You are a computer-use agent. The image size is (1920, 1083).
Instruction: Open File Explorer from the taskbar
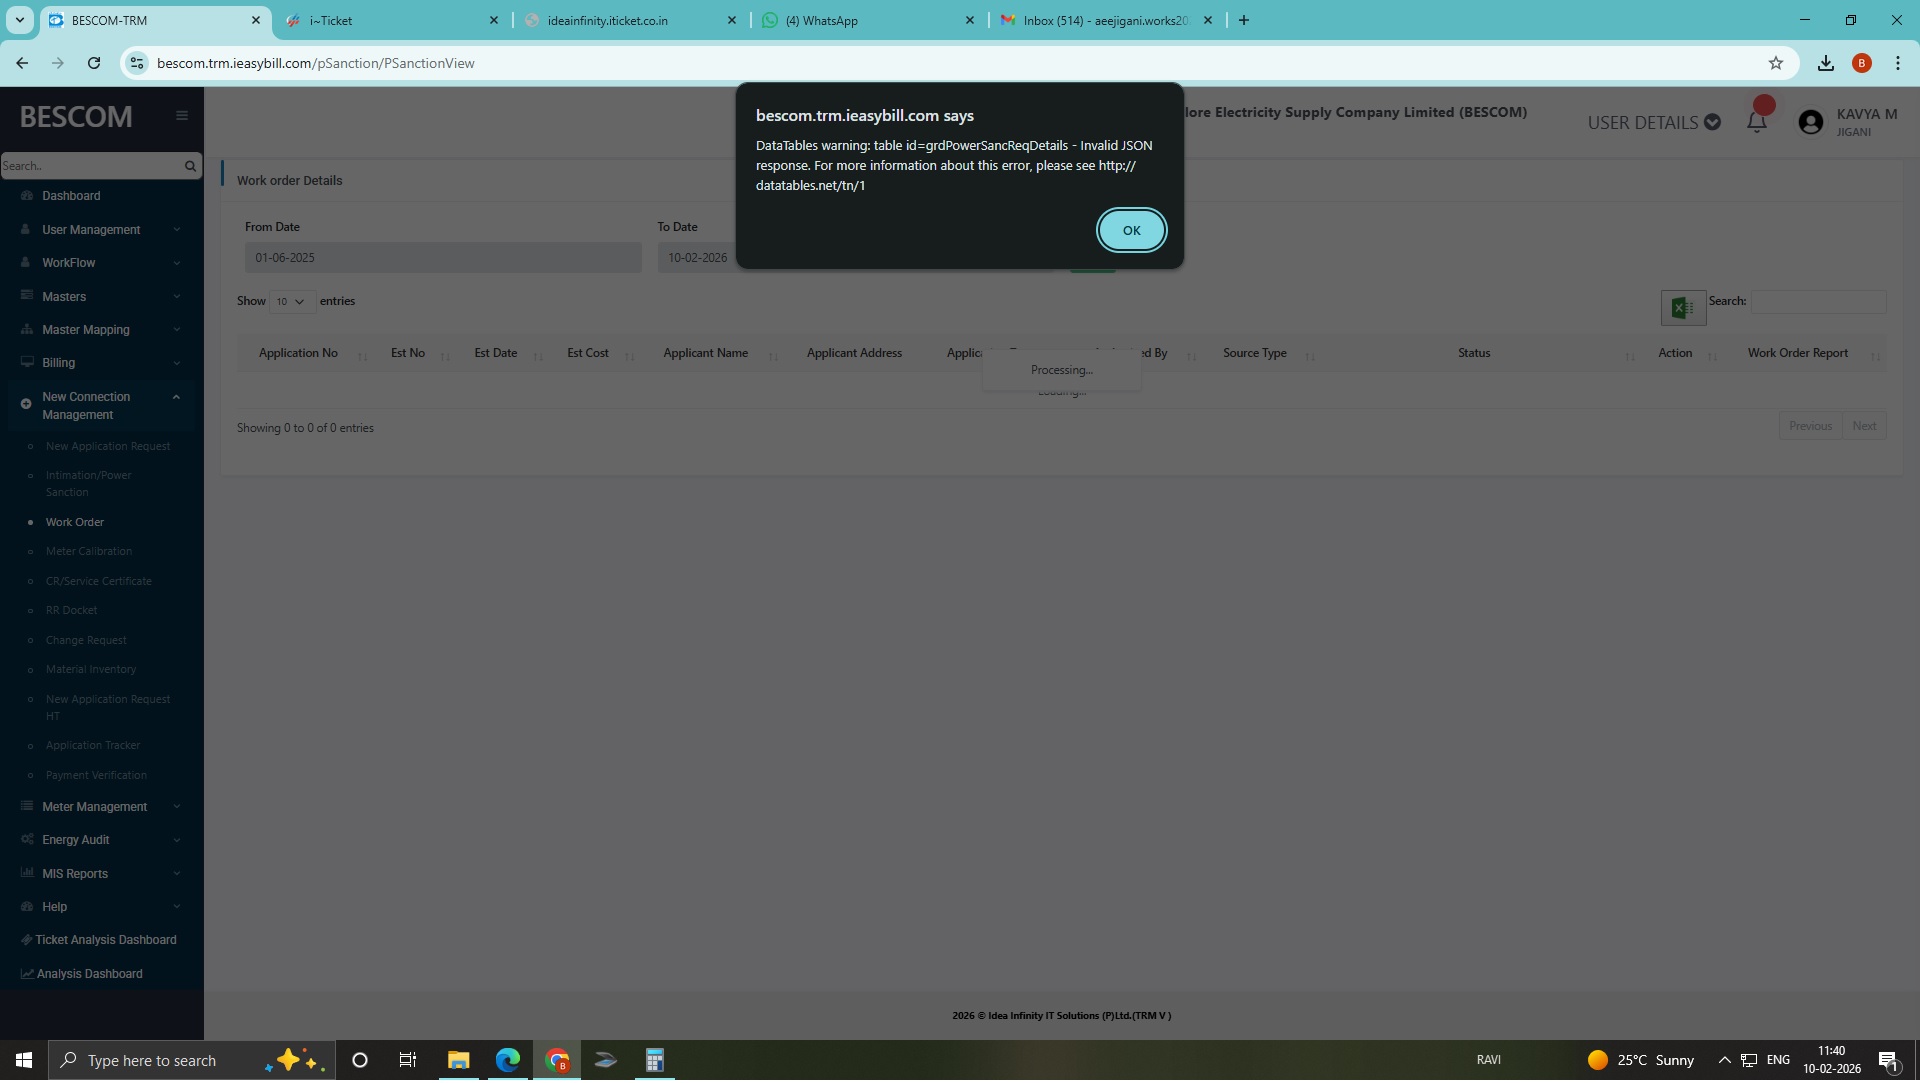[458, 1061]
